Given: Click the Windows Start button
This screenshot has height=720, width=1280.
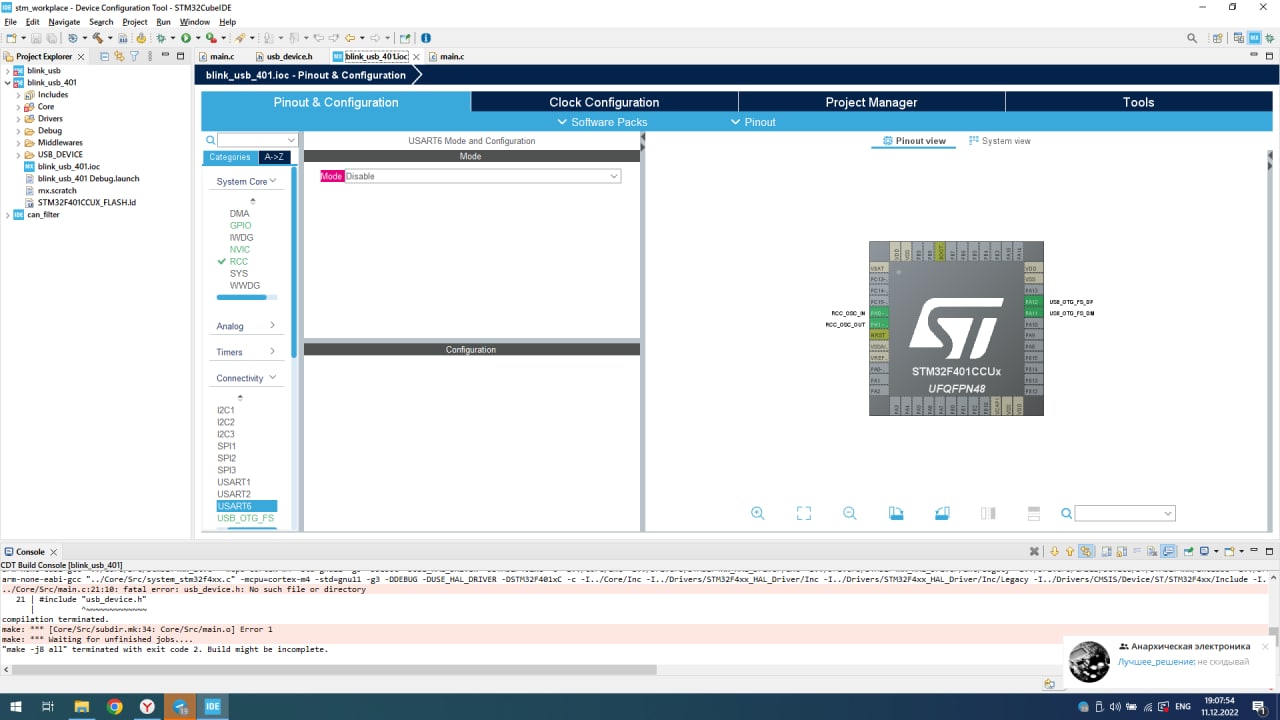Looking at the screenshot, I should pyautogui.click(x=15, y=706).
